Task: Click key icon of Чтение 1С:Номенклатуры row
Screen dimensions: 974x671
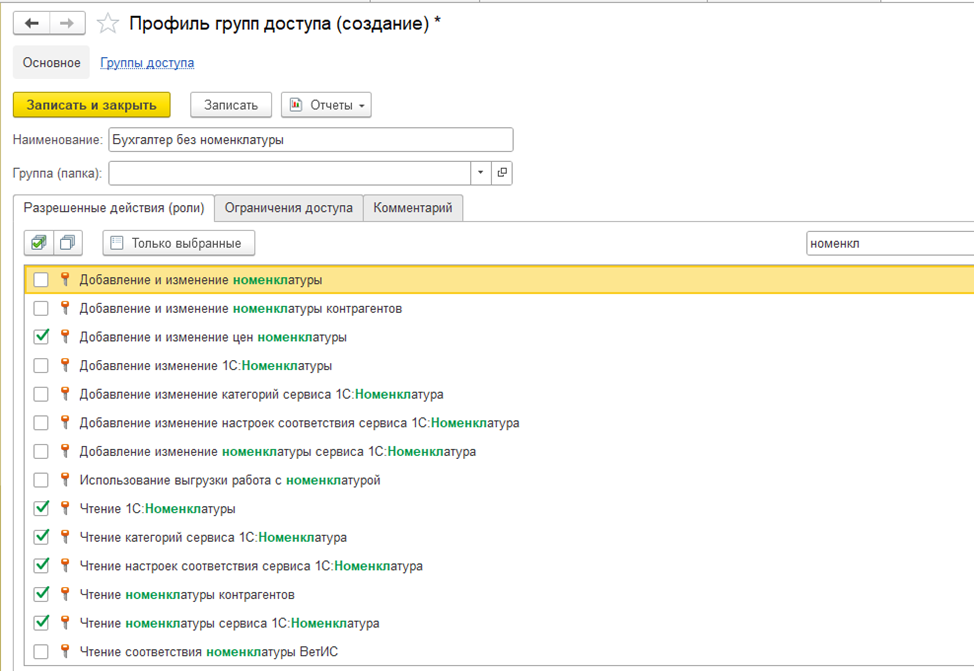Action: coord(65,508)
